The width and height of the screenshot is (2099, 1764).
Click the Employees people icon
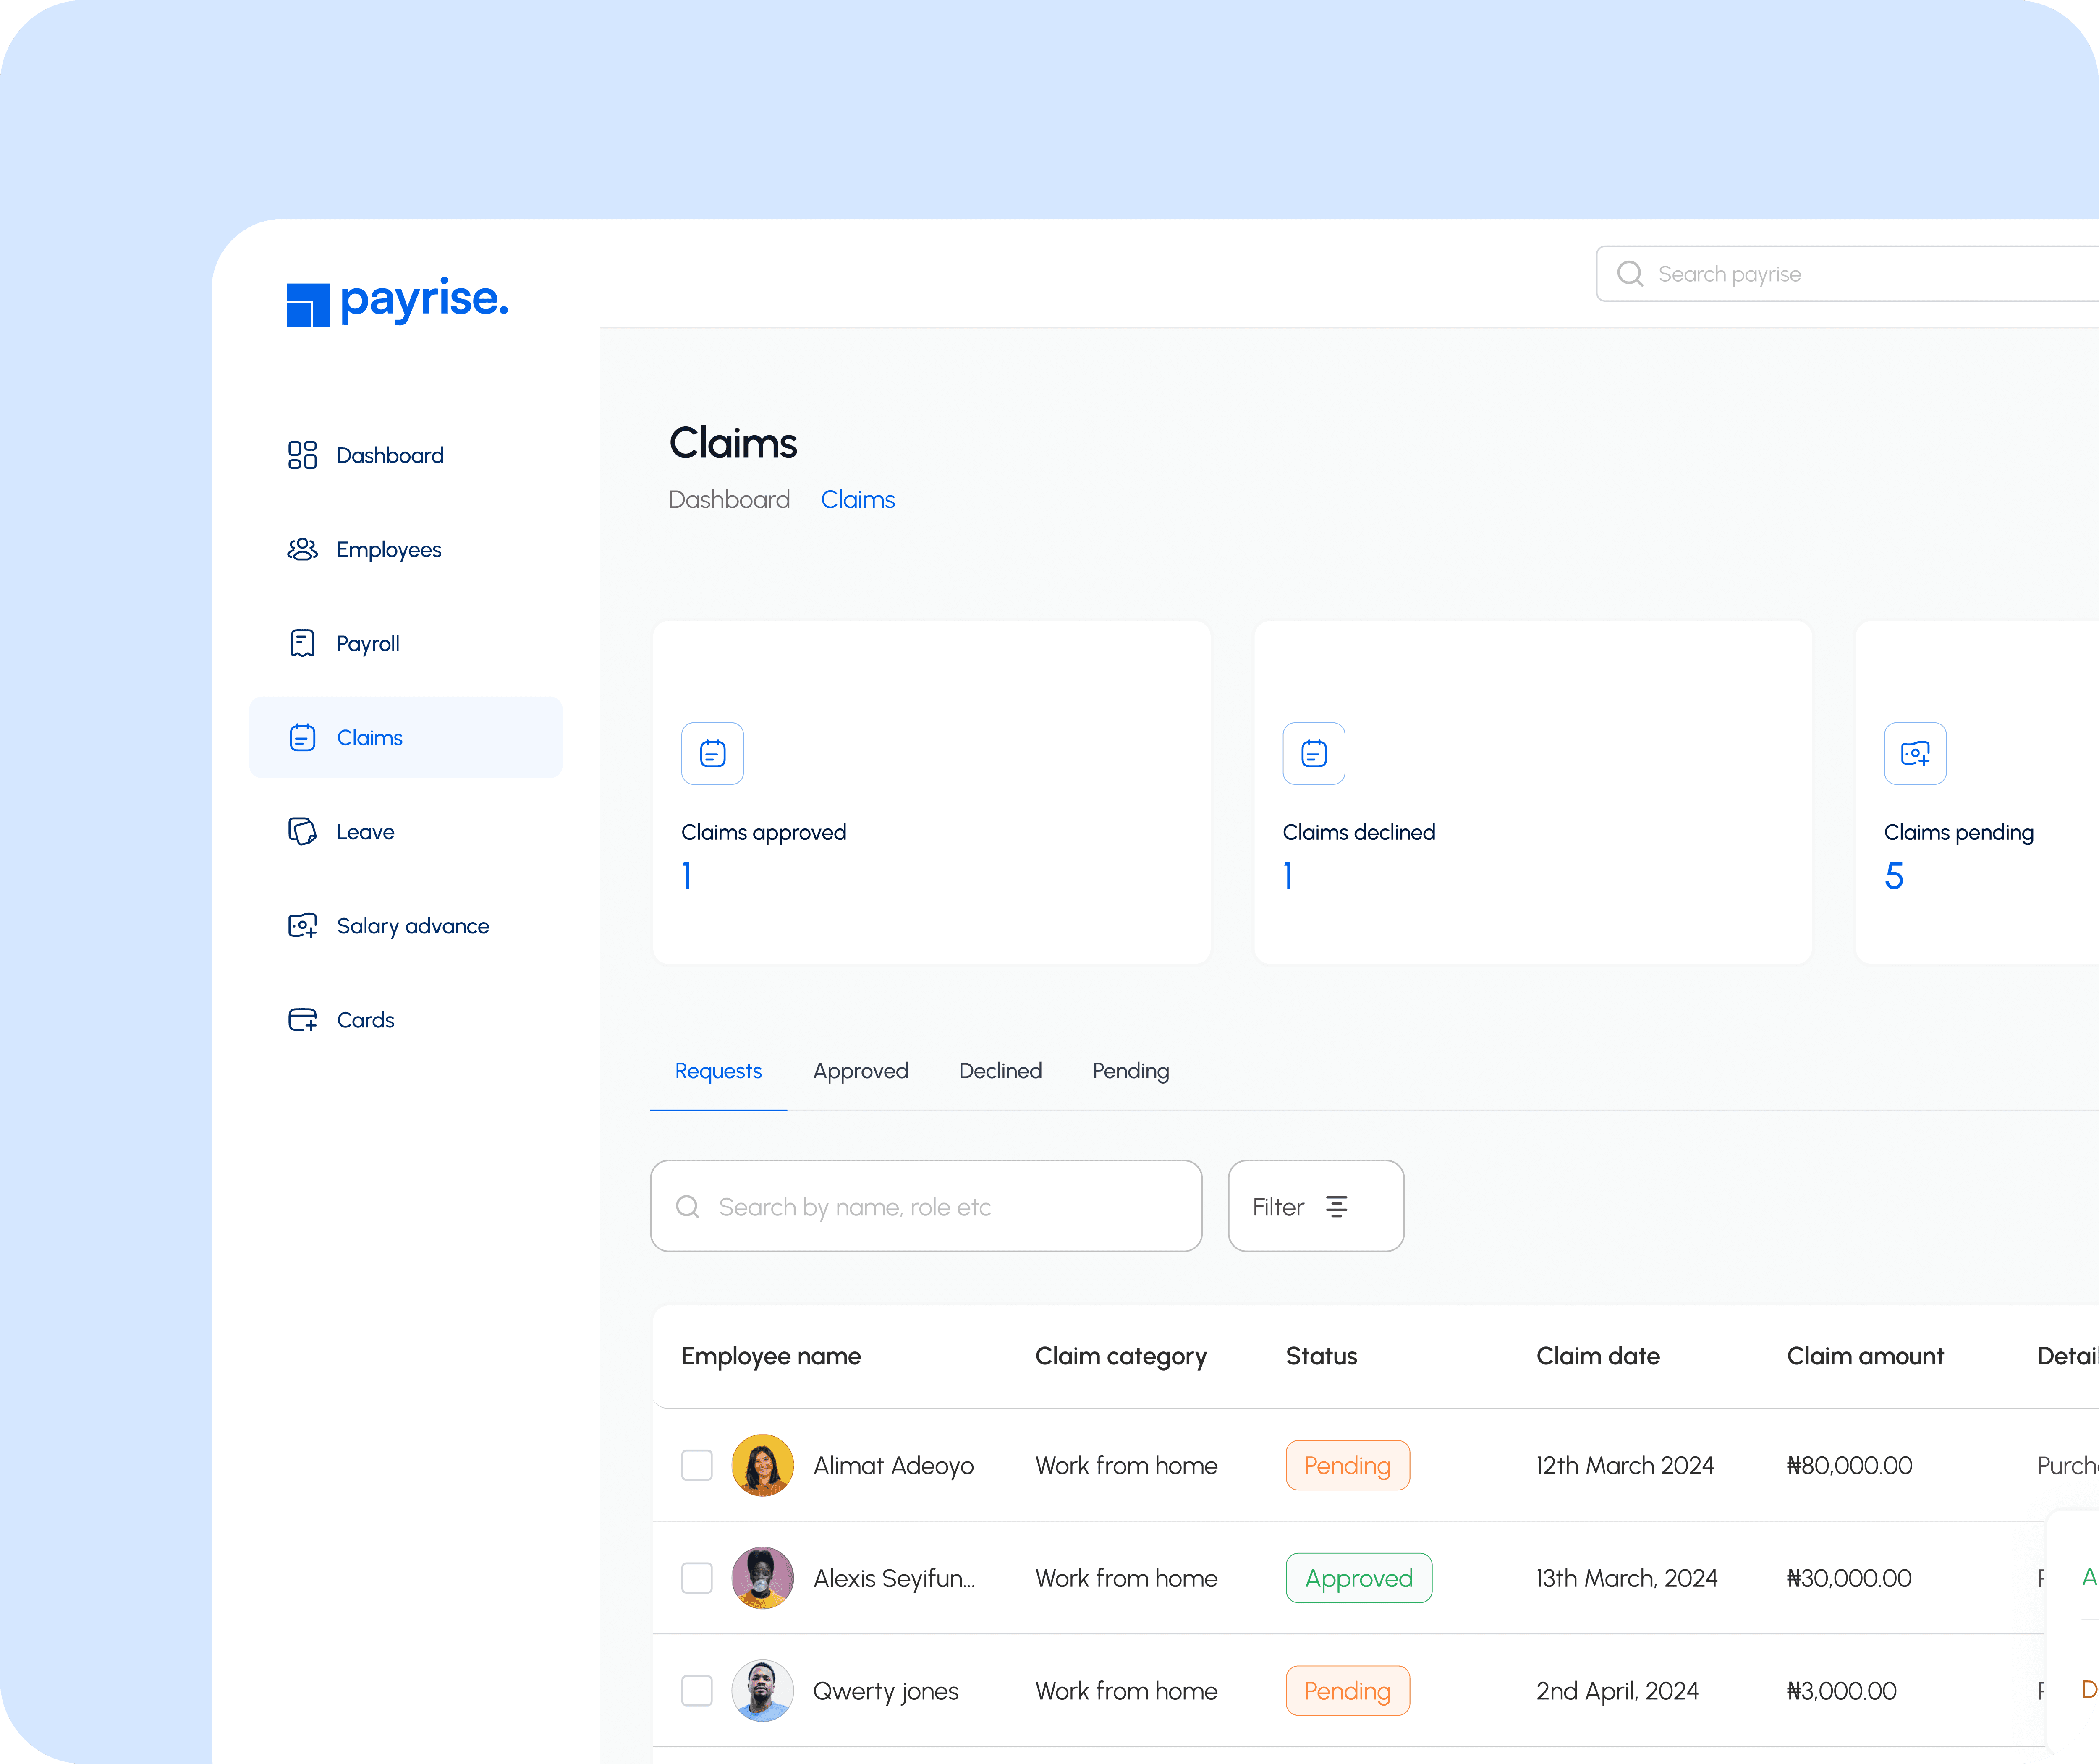click(x=302, y=549)
